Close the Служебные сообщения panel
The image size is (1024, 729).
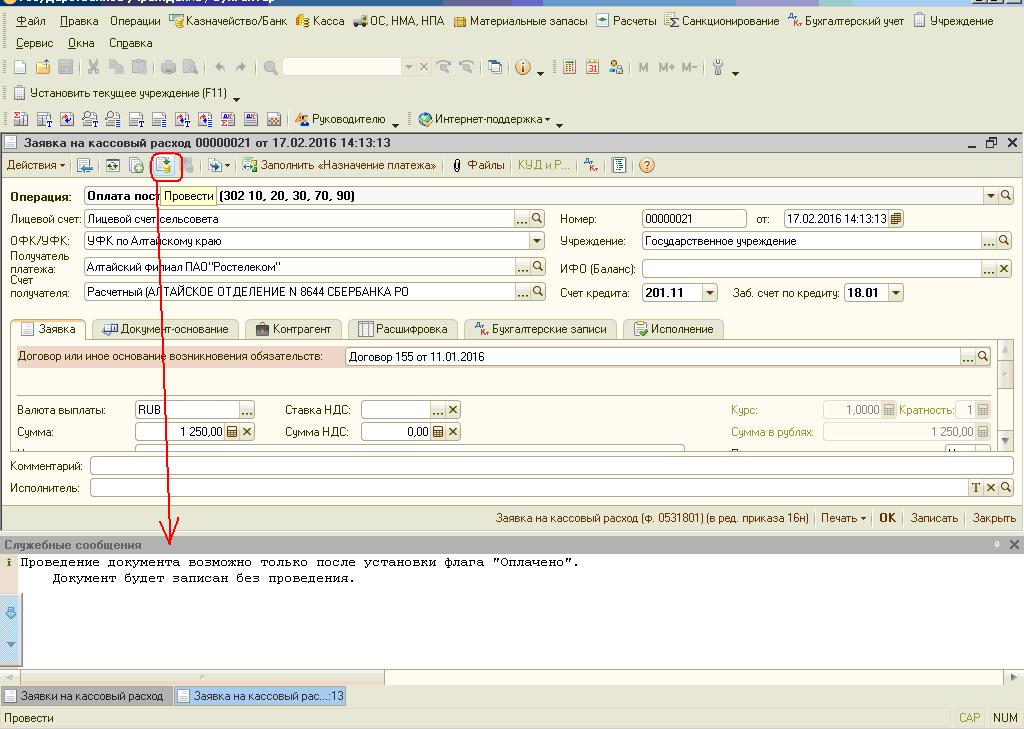1014,545
